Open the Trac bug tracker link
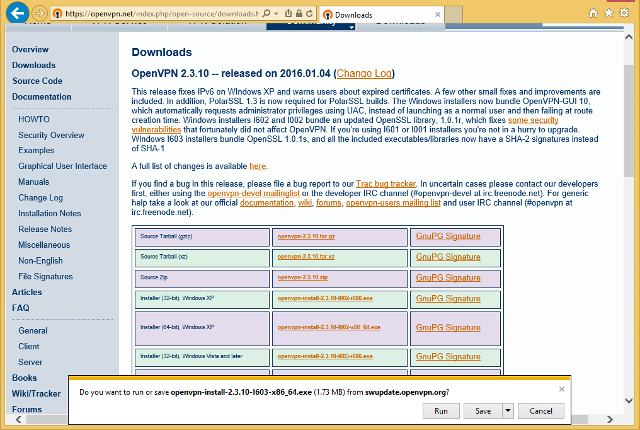The width and height of the screenshot is (640, 430). pyautogui.click(x=386, y=184)
